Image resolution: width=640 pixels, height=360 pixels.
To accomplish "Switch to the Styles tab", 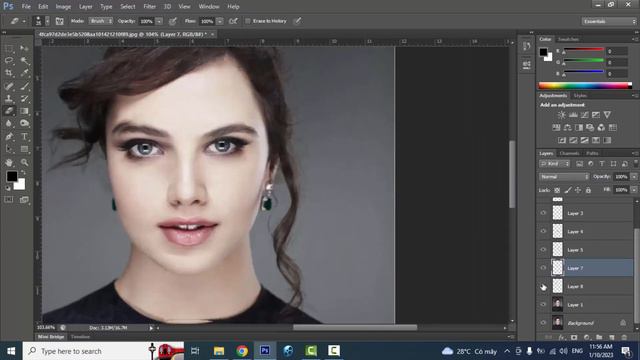I will [580, 96].
